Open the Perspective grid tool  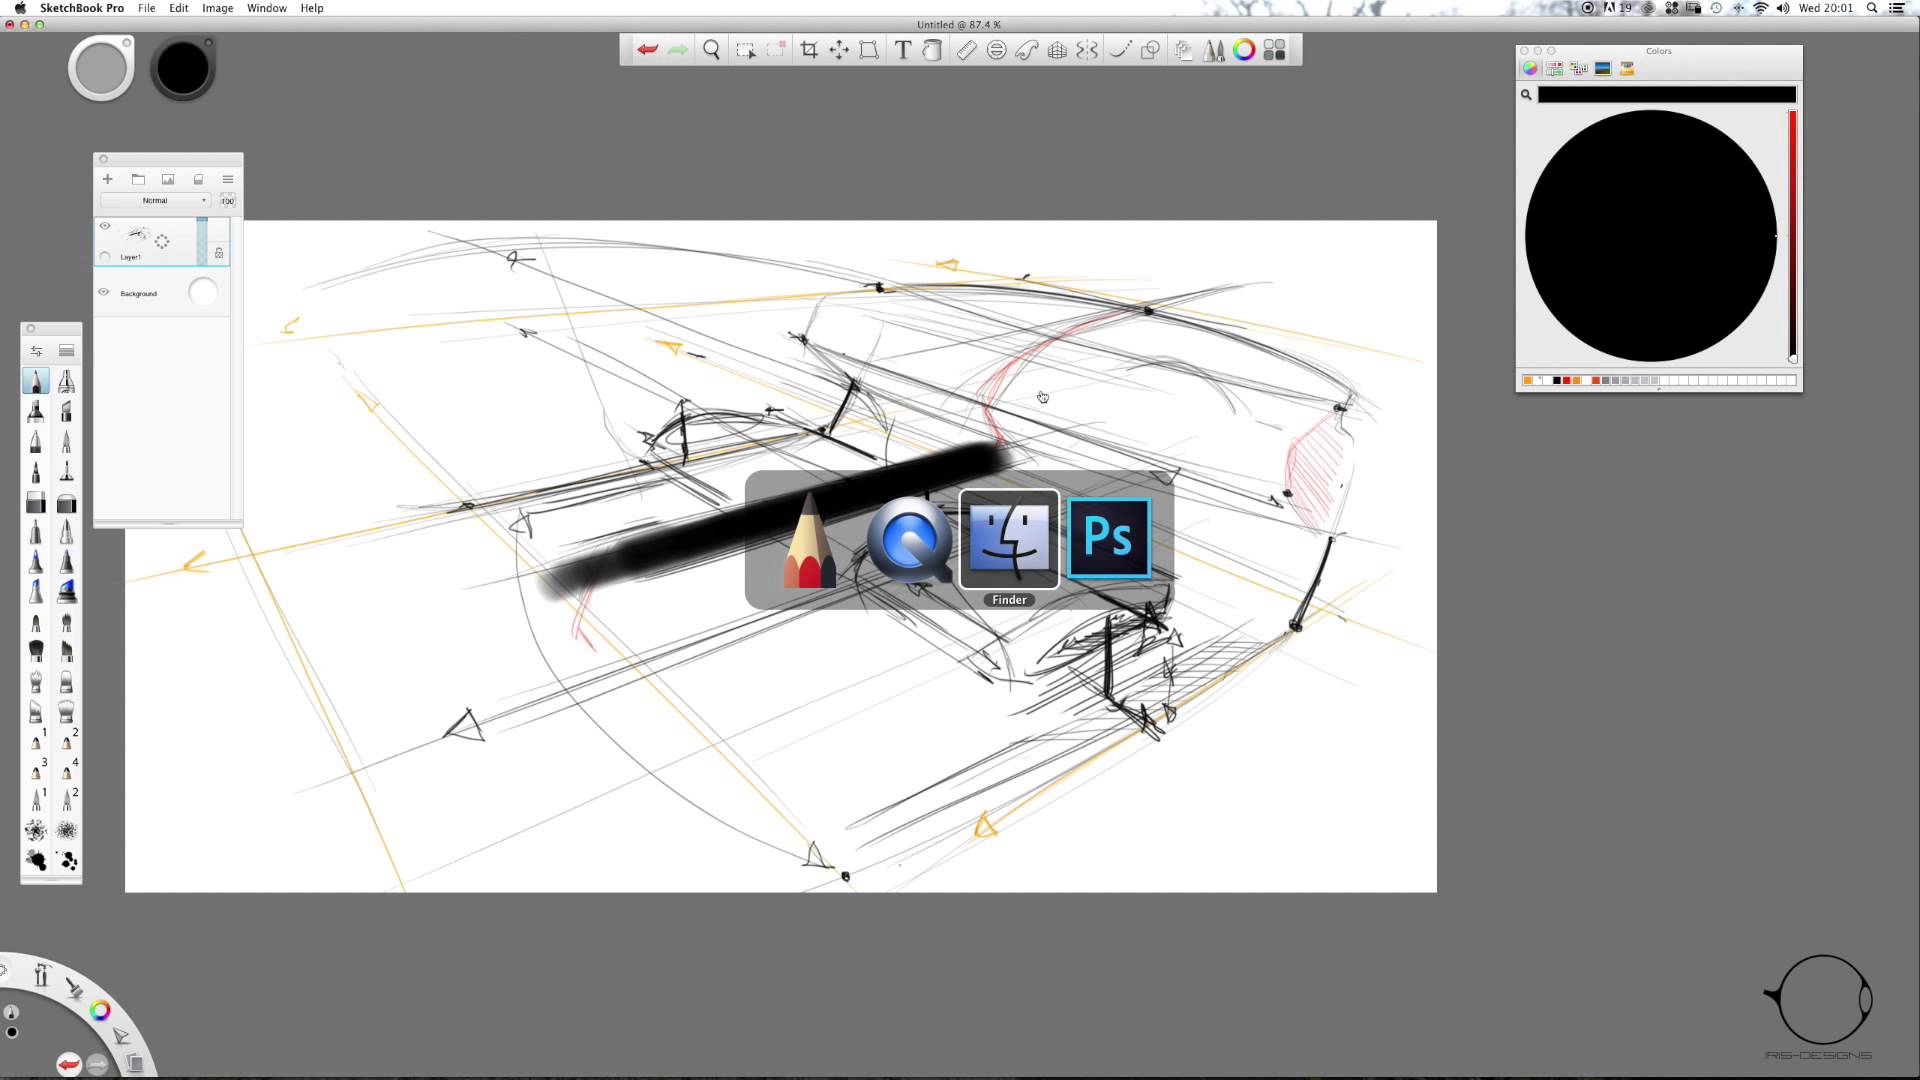(1057, 50)
